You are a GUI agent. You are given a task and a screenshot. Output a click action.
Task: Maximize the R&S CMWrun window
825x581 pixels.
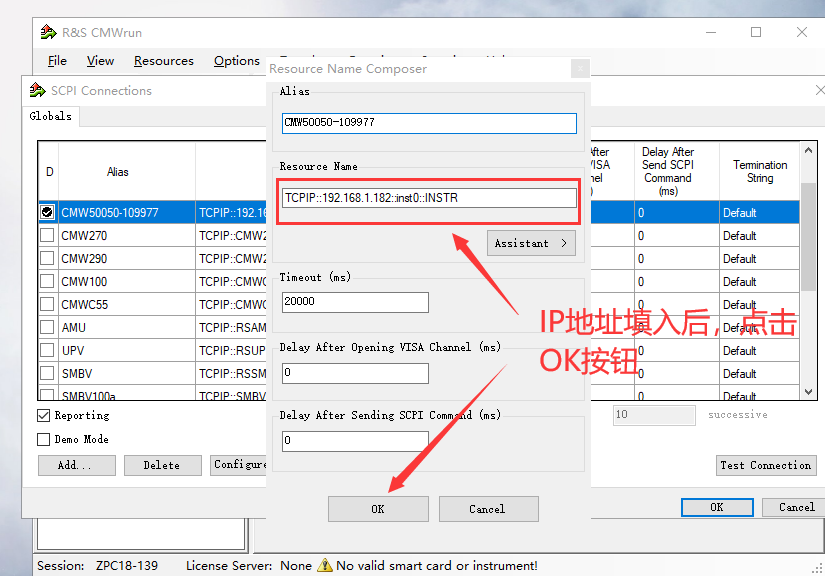pos(756,32)
